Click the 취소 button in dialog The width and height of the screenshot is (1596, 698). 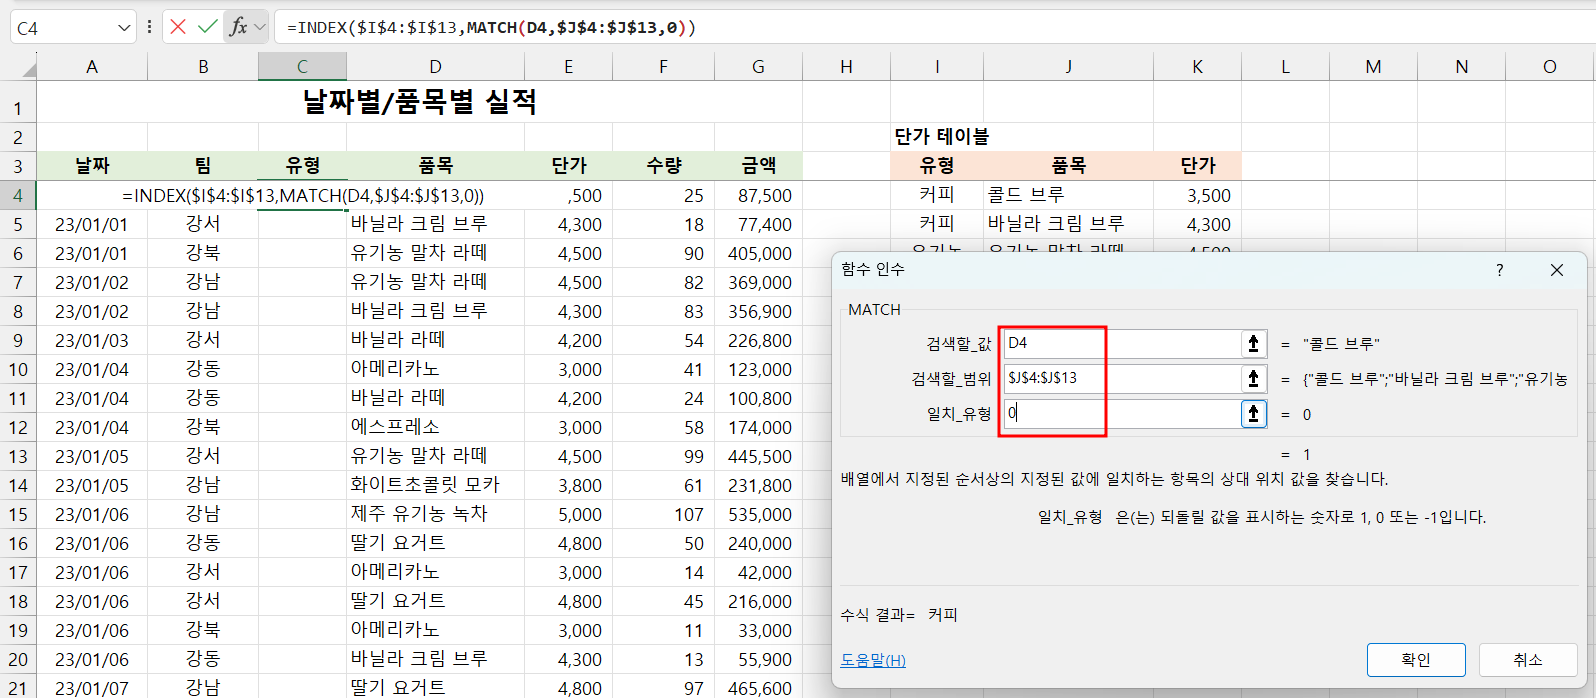tap(1528, 660)
